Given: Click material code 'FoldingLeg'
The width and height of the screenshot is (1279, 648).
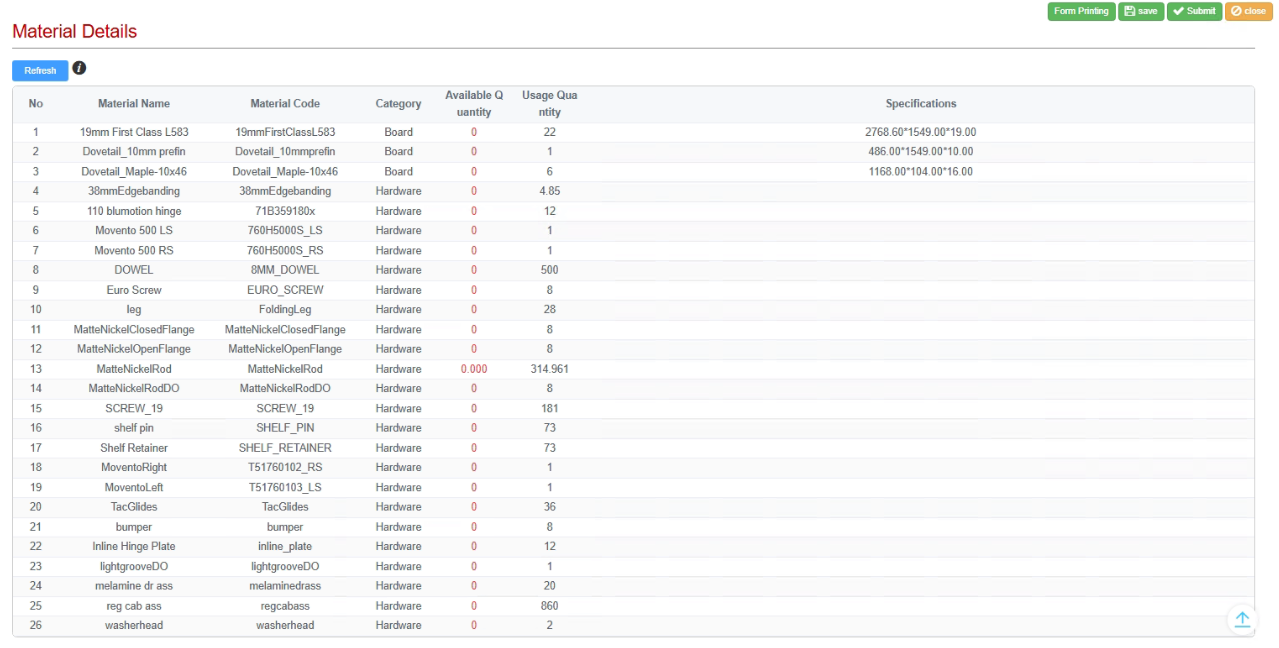Looking at the screenshot, I should (x=285, y=310).
